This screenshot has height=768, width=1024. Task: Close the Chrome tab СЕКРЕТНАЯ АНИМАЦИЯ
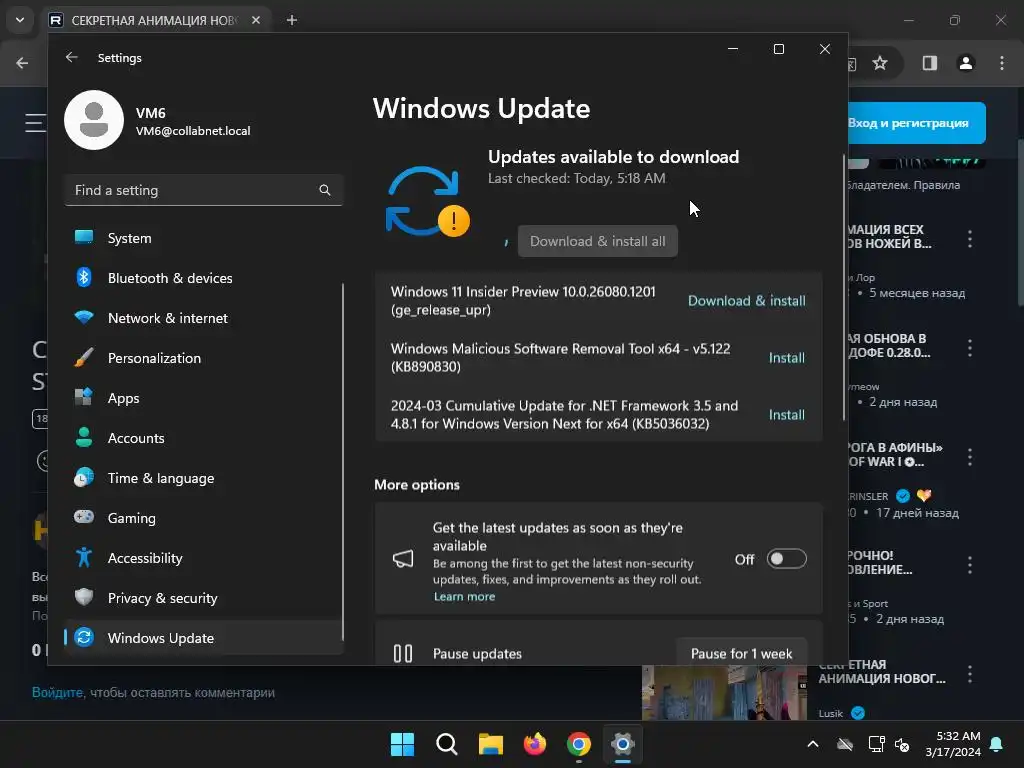[x=256, y=20]
